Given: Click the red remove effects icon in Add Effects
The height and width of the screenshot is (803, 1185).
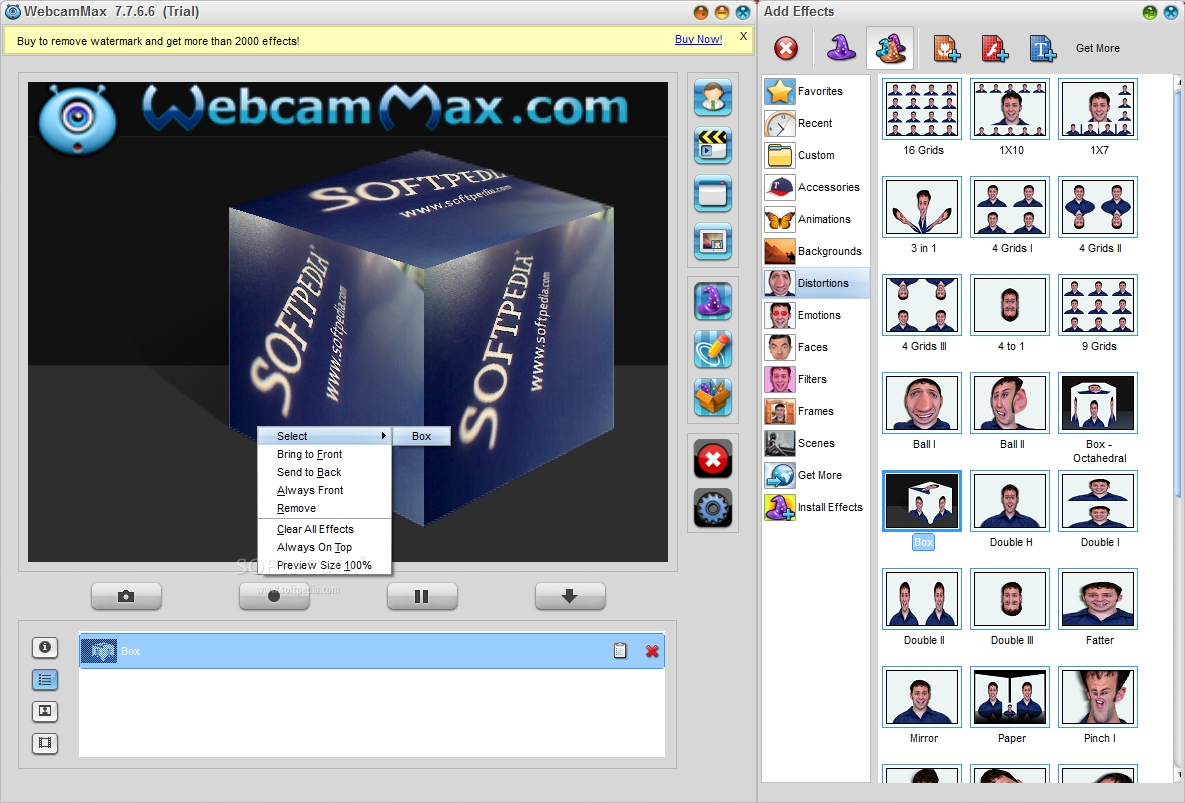Looking at the screenshot, I should 786,48.
